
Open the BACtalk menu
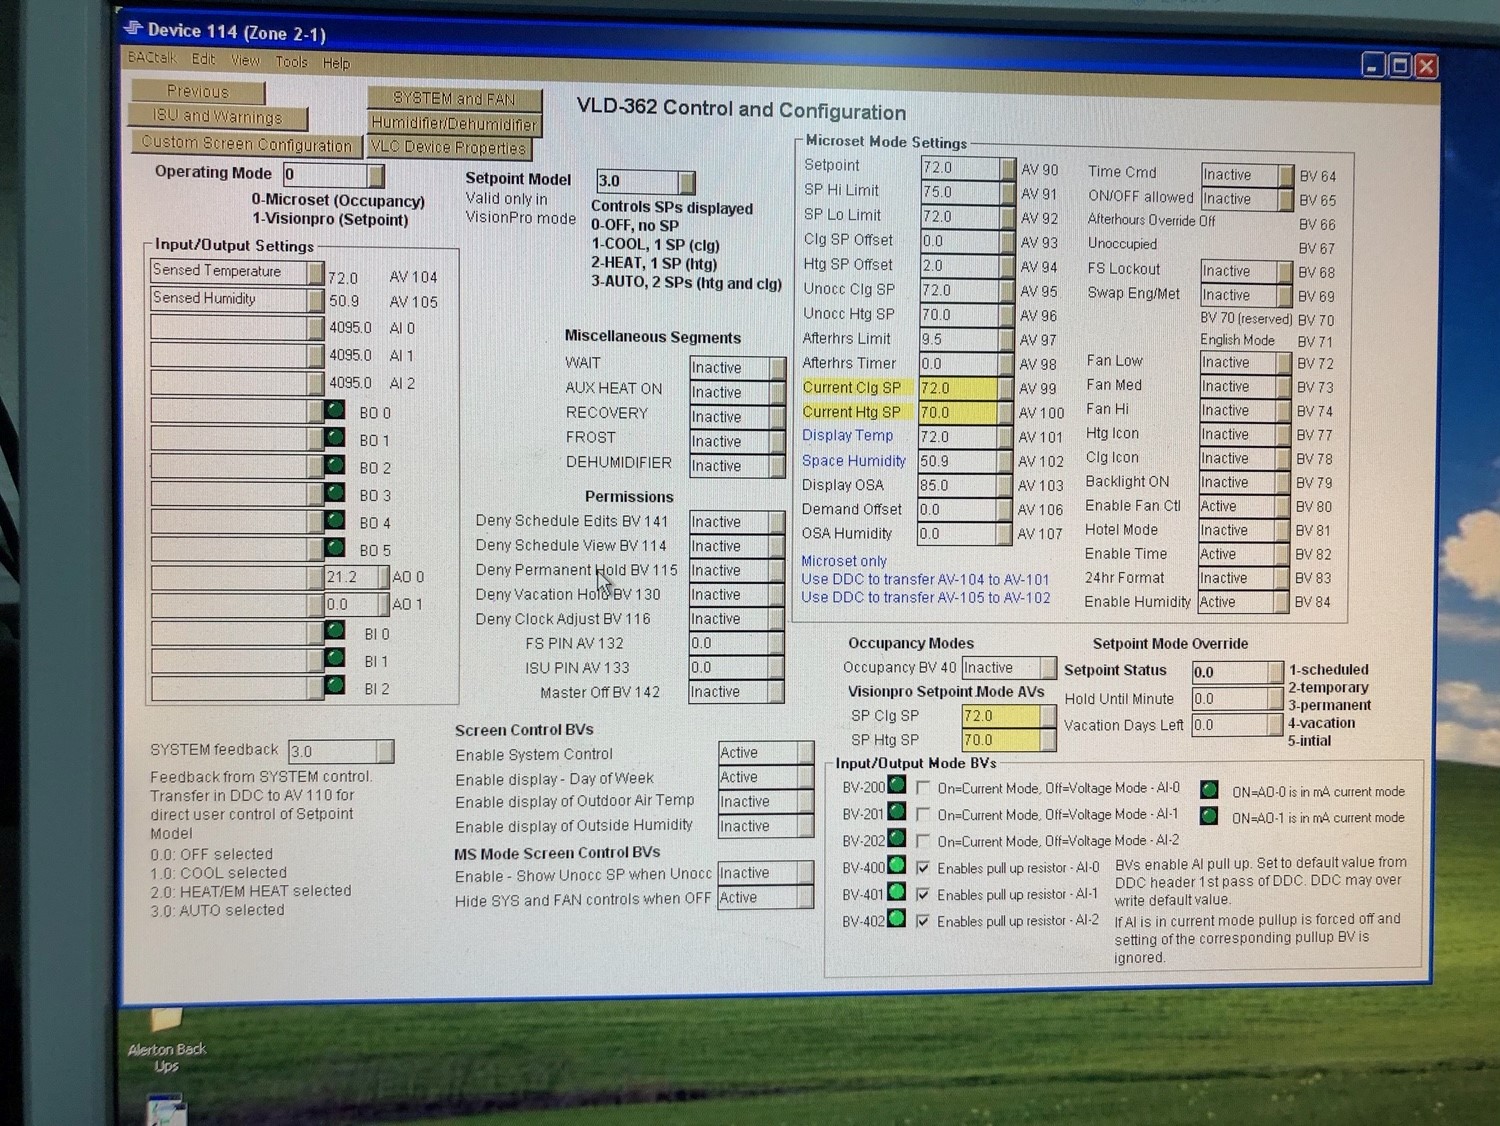pyautogui.click(x=152, y=58)
